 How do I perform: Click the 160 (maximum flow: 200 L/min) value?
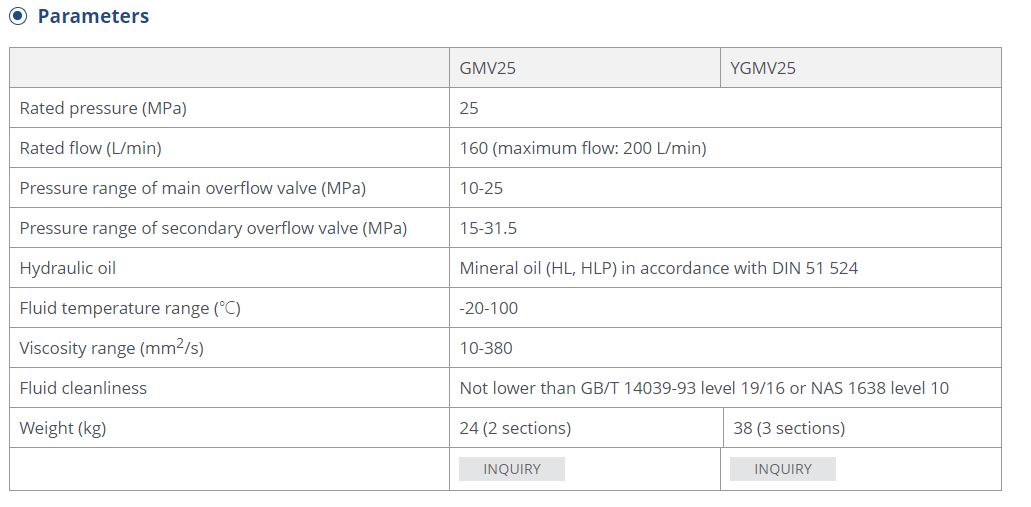pyautogui.click(x=583, y=149)
